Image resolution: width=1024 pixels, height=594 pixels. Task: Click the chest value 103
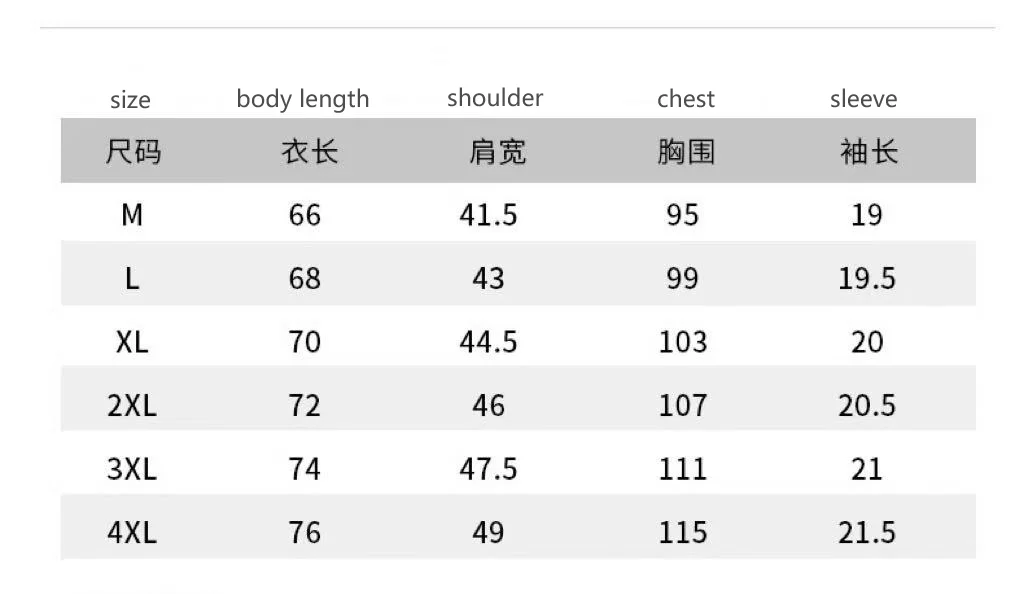[x=683, y=342]
